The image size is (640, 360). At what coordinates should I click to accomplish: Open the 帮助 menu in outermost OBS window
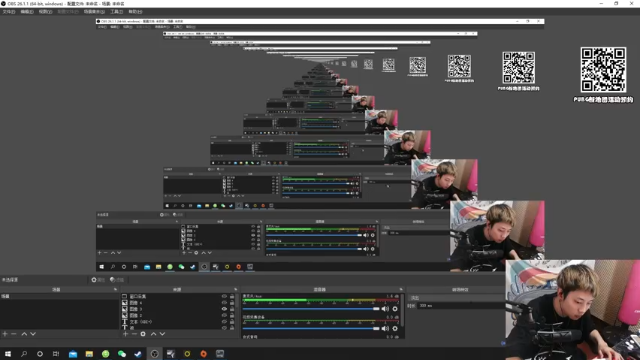tap(135, 12)
